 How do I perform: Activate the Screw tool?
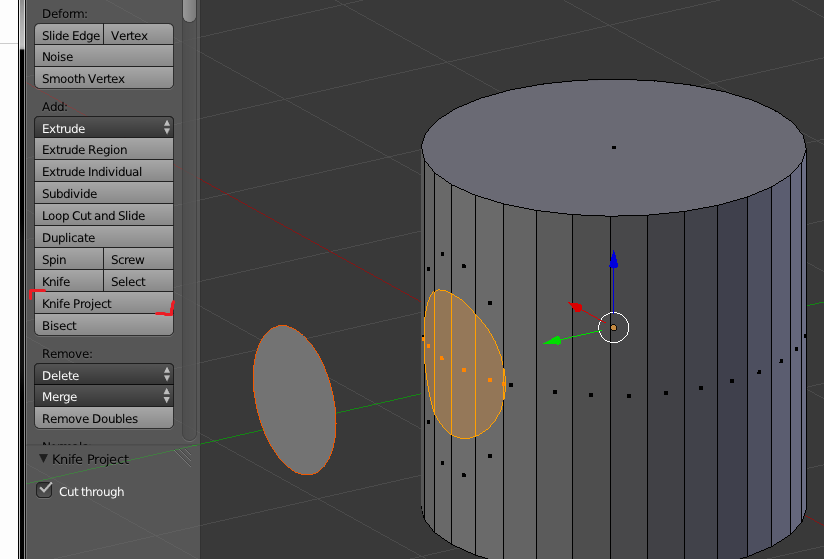coord(139,260)
